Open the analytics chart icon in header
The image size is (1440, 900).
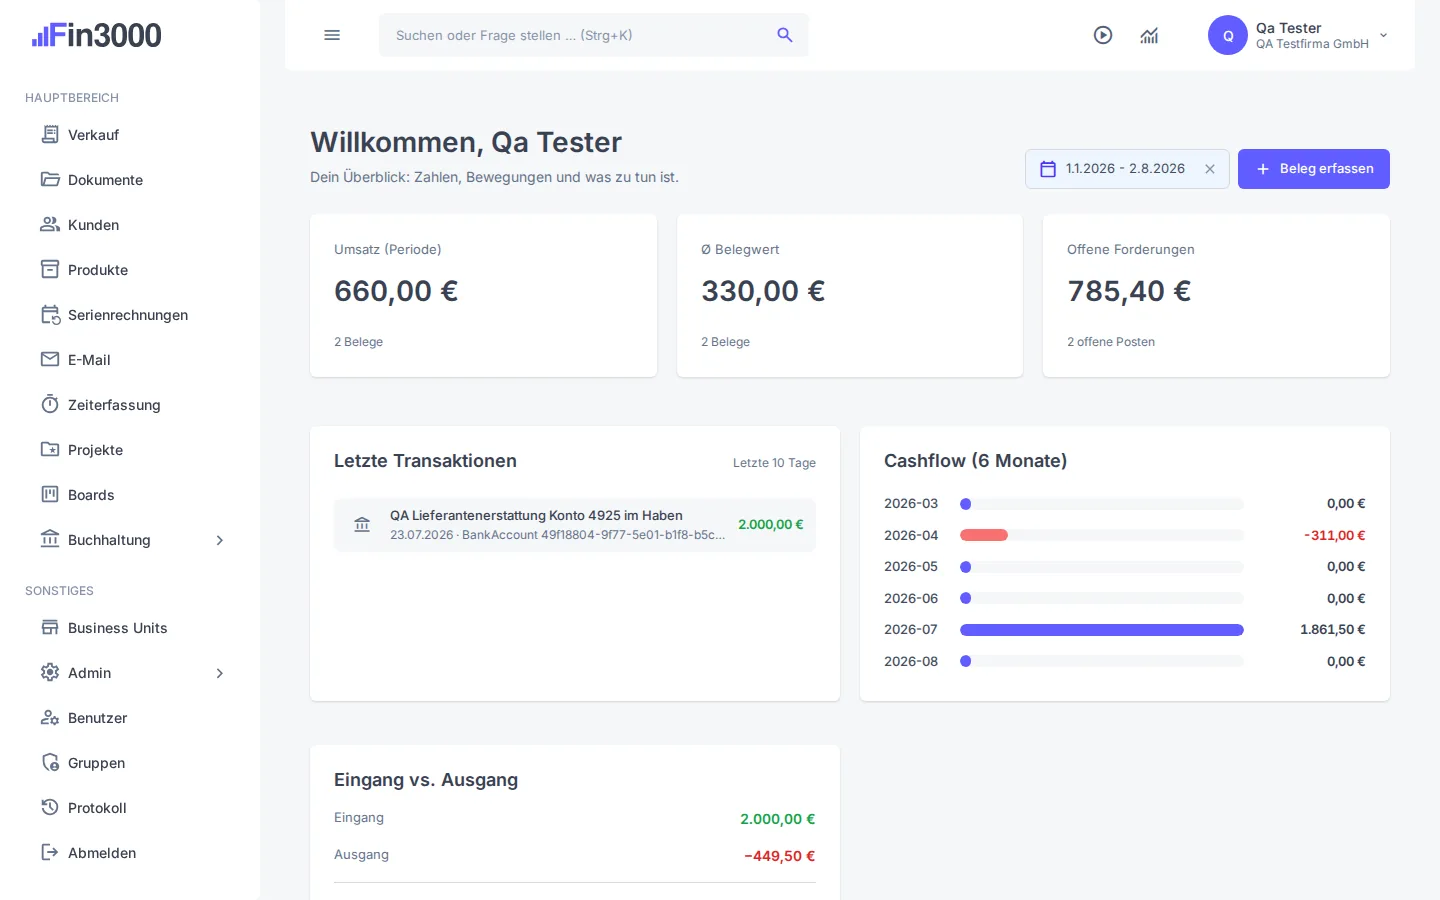[1149, 35]
